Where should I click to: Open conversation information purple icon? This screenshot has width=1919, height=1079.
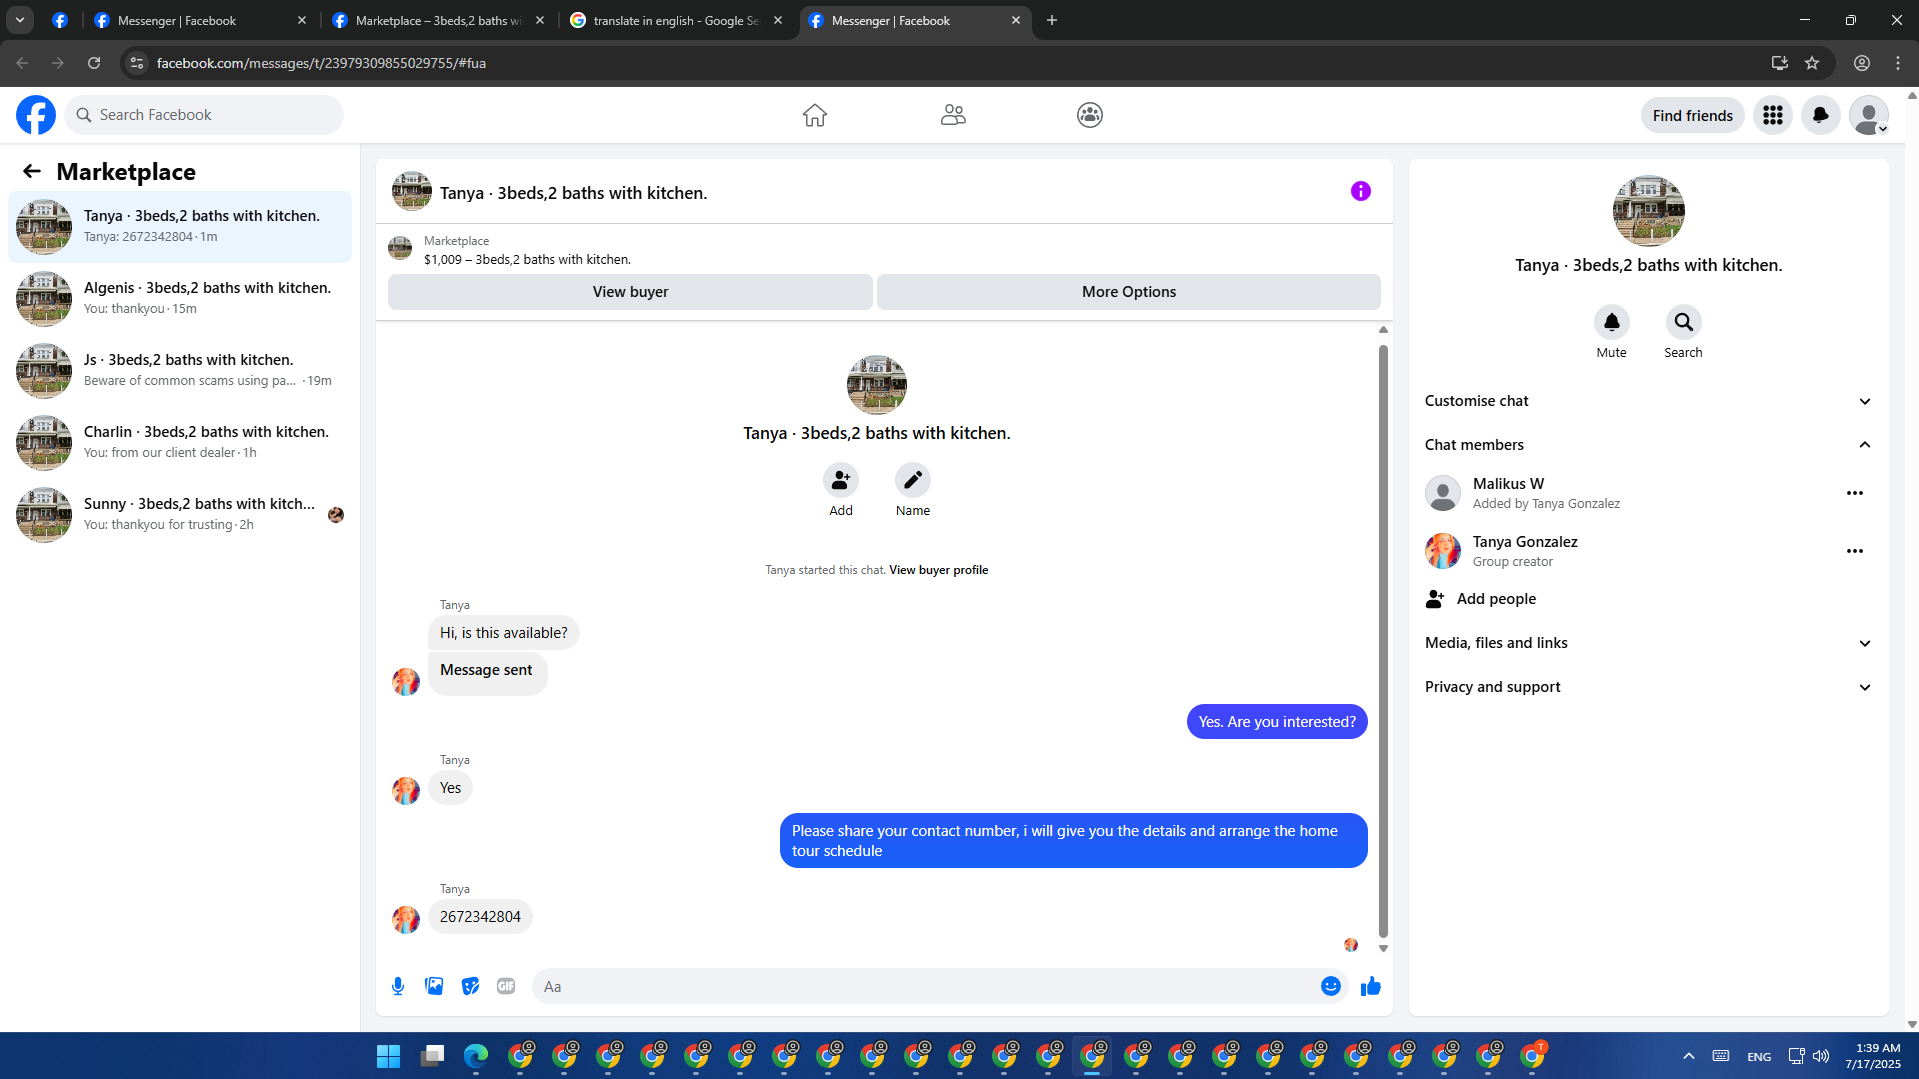click(1361, 191)
